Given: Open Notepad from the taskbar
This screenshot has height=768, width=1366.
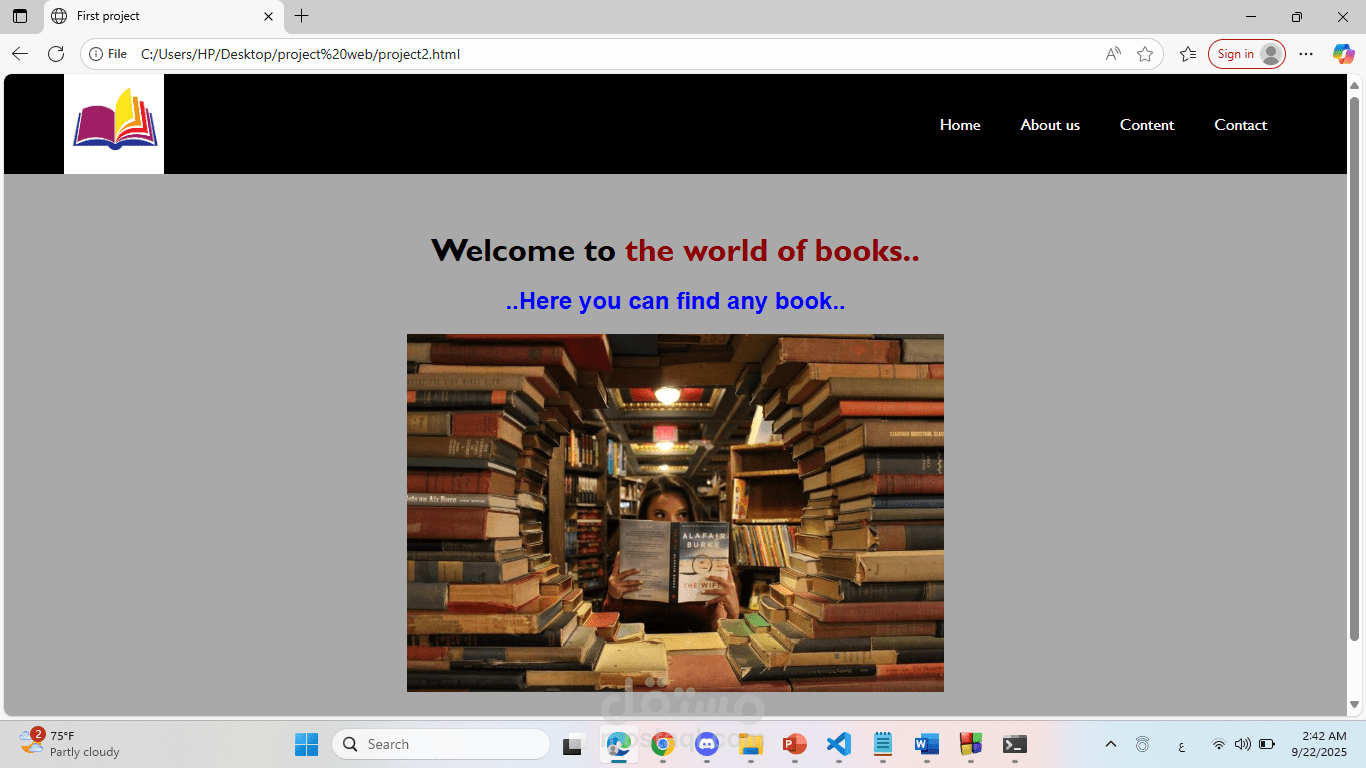Looking at the screenshot, I should 882,744.
